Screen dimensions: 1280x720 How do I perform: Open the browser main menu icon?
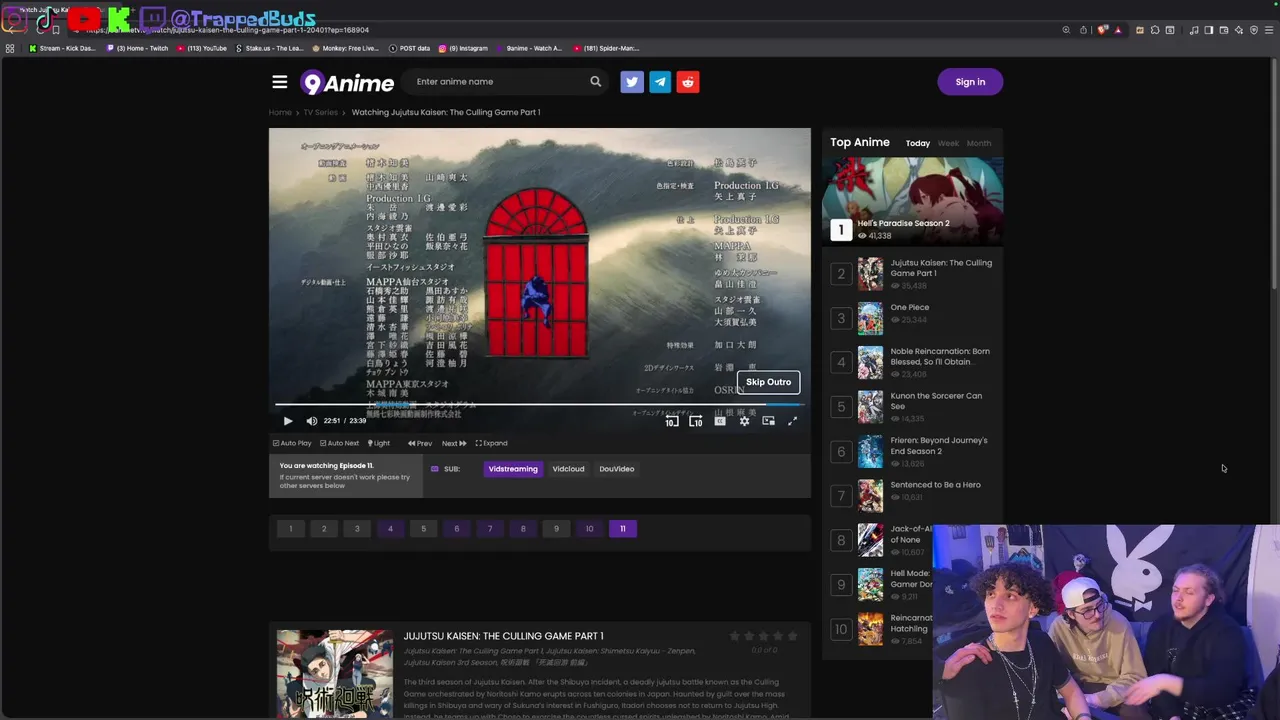pos(1269,30)
